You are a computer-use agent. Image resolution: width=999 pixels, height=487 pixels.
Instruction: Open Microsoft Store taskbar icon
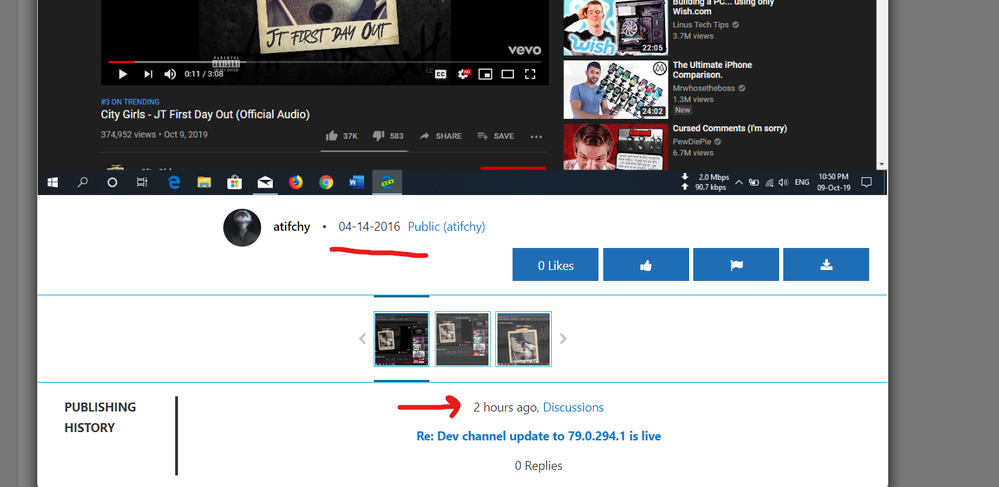[234, 182]
